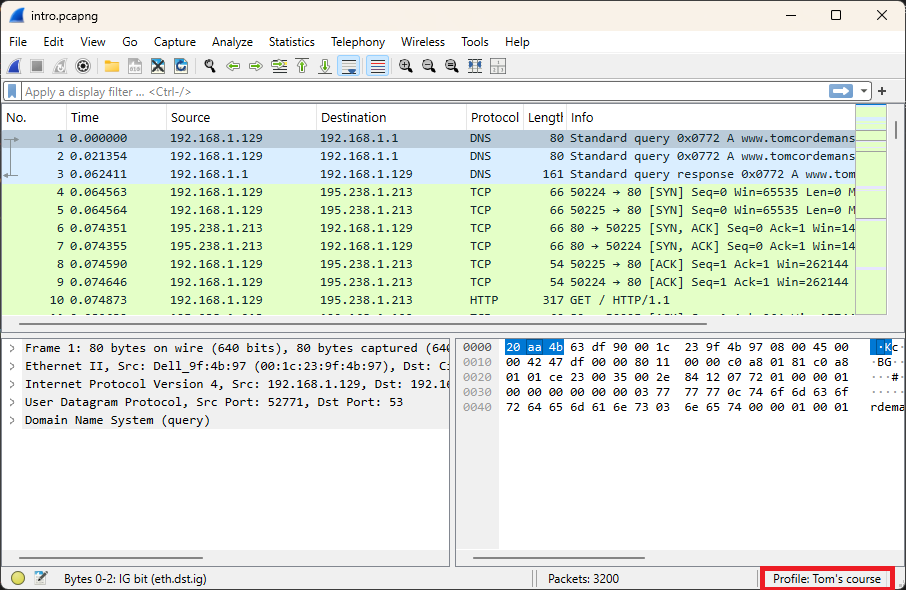
Task: Click the restart capture icon
Action: [x=60, y=66]
